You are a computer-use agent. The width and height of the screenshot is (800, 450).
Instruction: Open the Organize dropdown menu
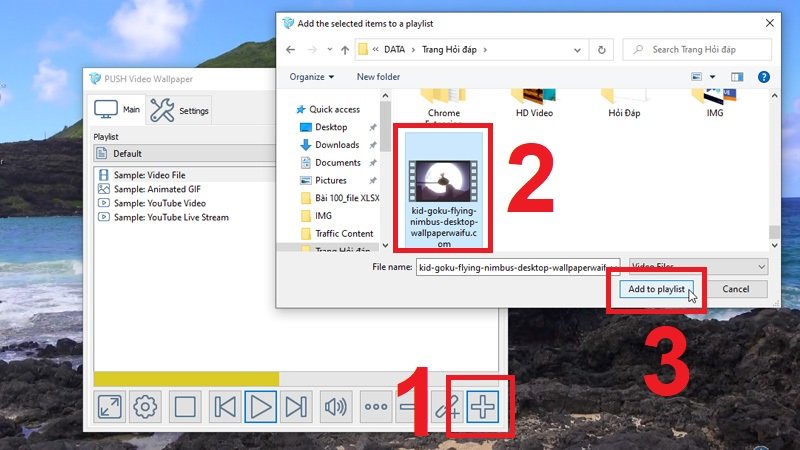click(x=312, y=77)
